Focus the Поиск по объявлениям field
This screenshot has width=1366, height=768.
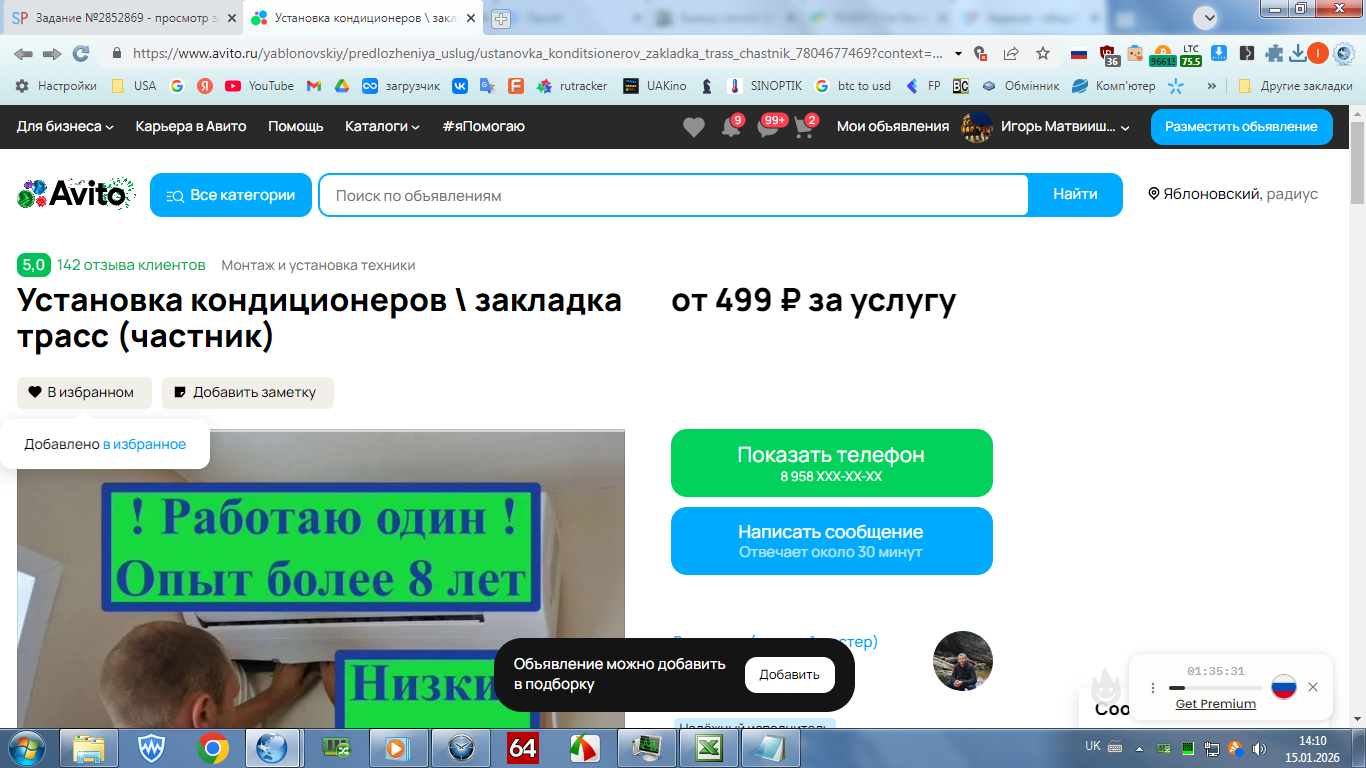point(674,195)
